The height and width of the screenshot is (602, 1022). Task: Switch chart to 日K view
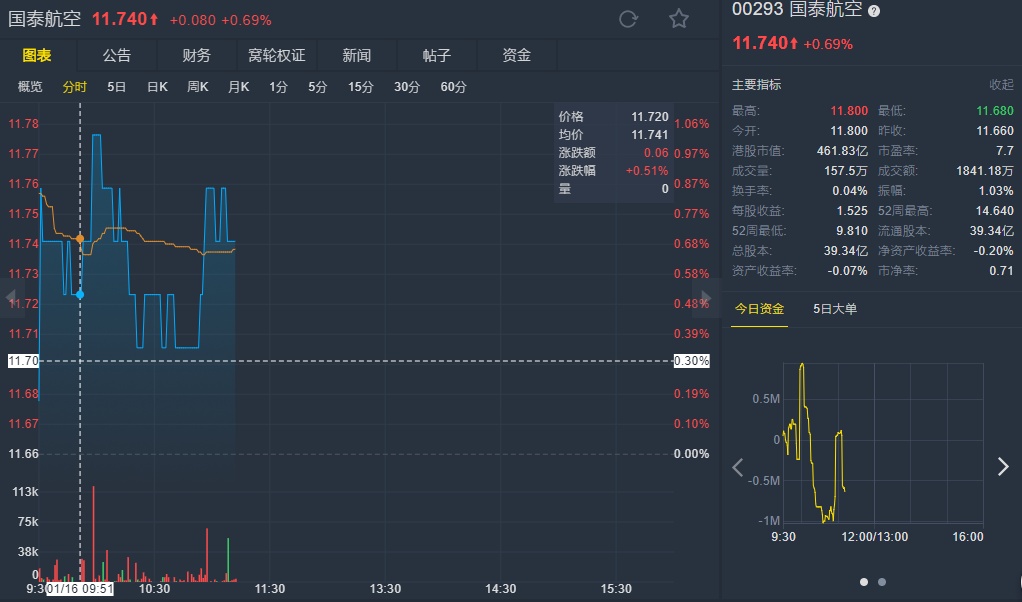pos(157,87)
